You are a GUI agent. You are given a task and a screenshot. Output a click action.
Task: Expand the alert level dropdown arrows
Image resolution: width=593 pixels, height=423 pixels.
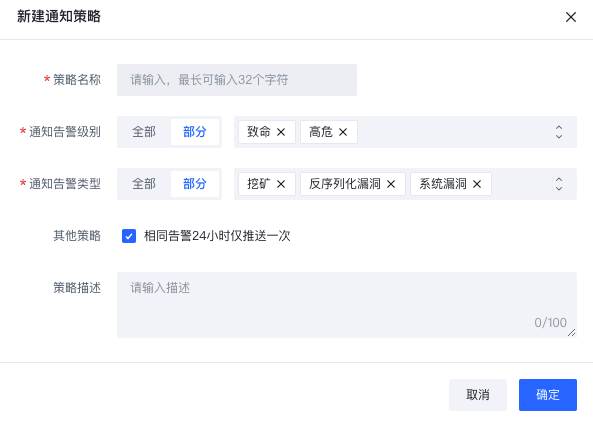pyautogui.click(x=559, y=132)
